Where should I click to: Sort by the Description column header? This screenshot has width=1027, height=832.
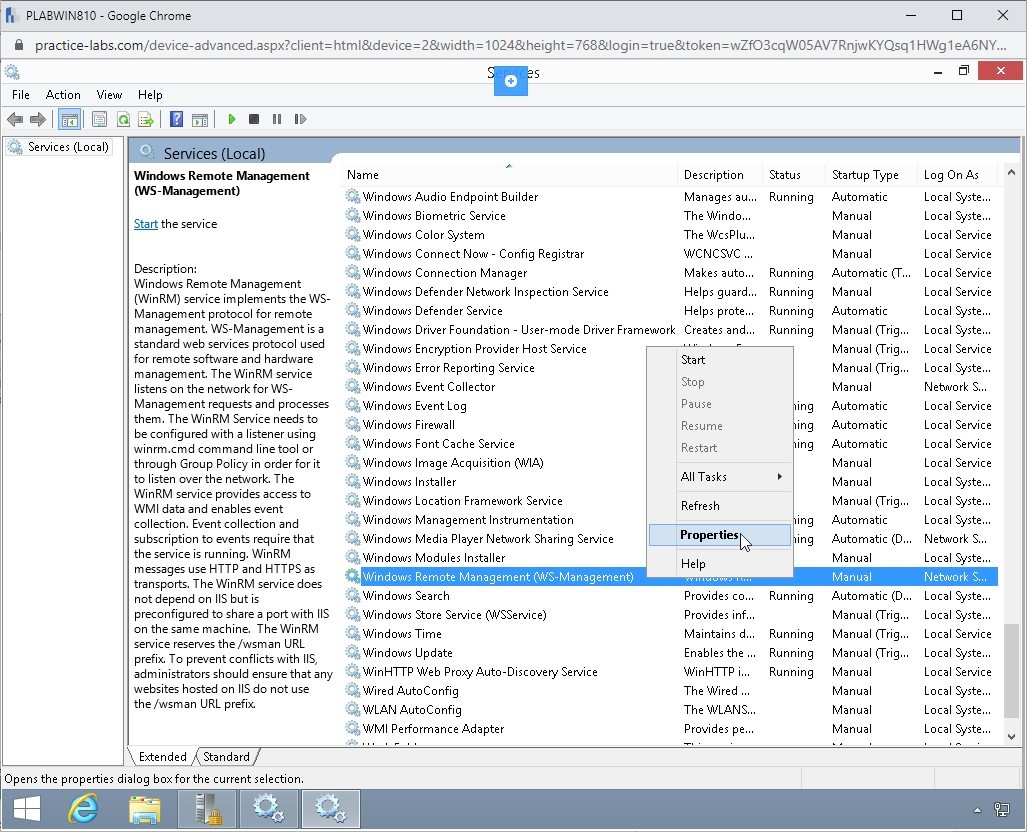[x=720, y=175]
